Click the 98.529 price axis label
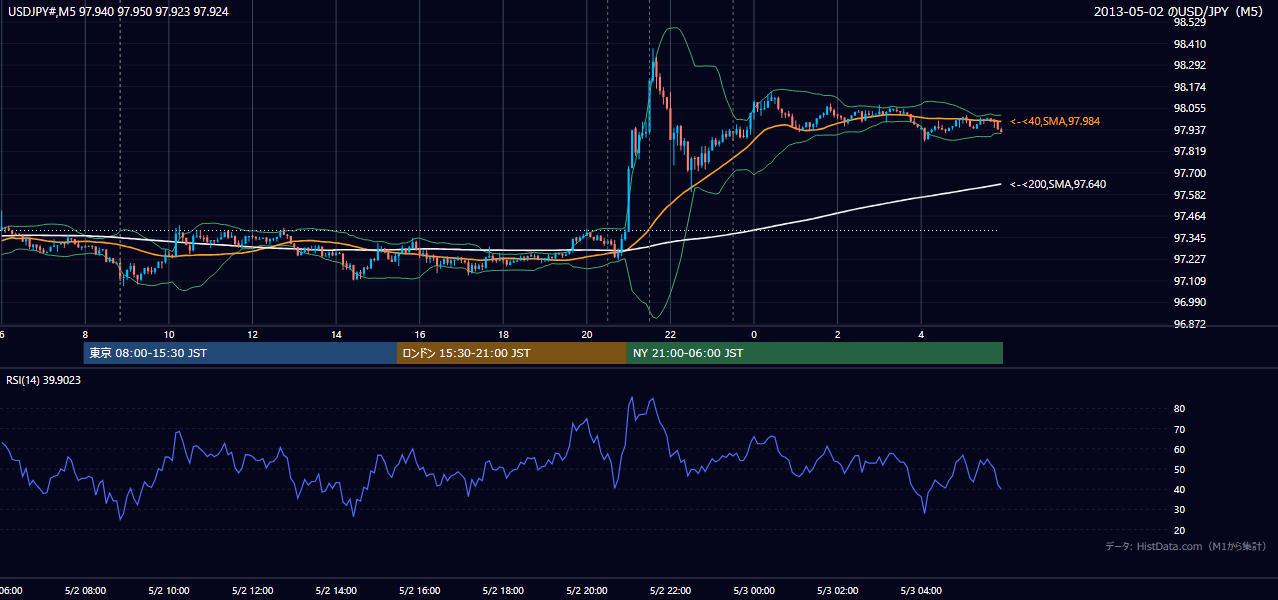1278x600 pixels. 1190,22
